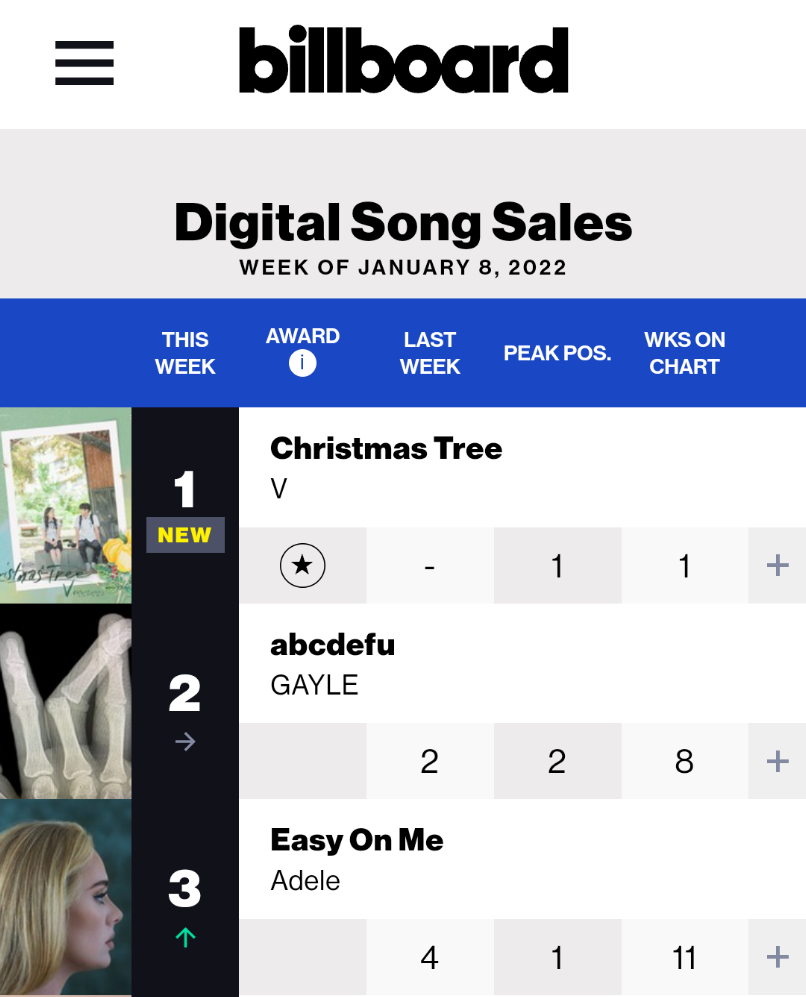This screenshot has height=997, width=806.
Task: Open the Christmas Tree song title
Action: [x=386, y=448]
